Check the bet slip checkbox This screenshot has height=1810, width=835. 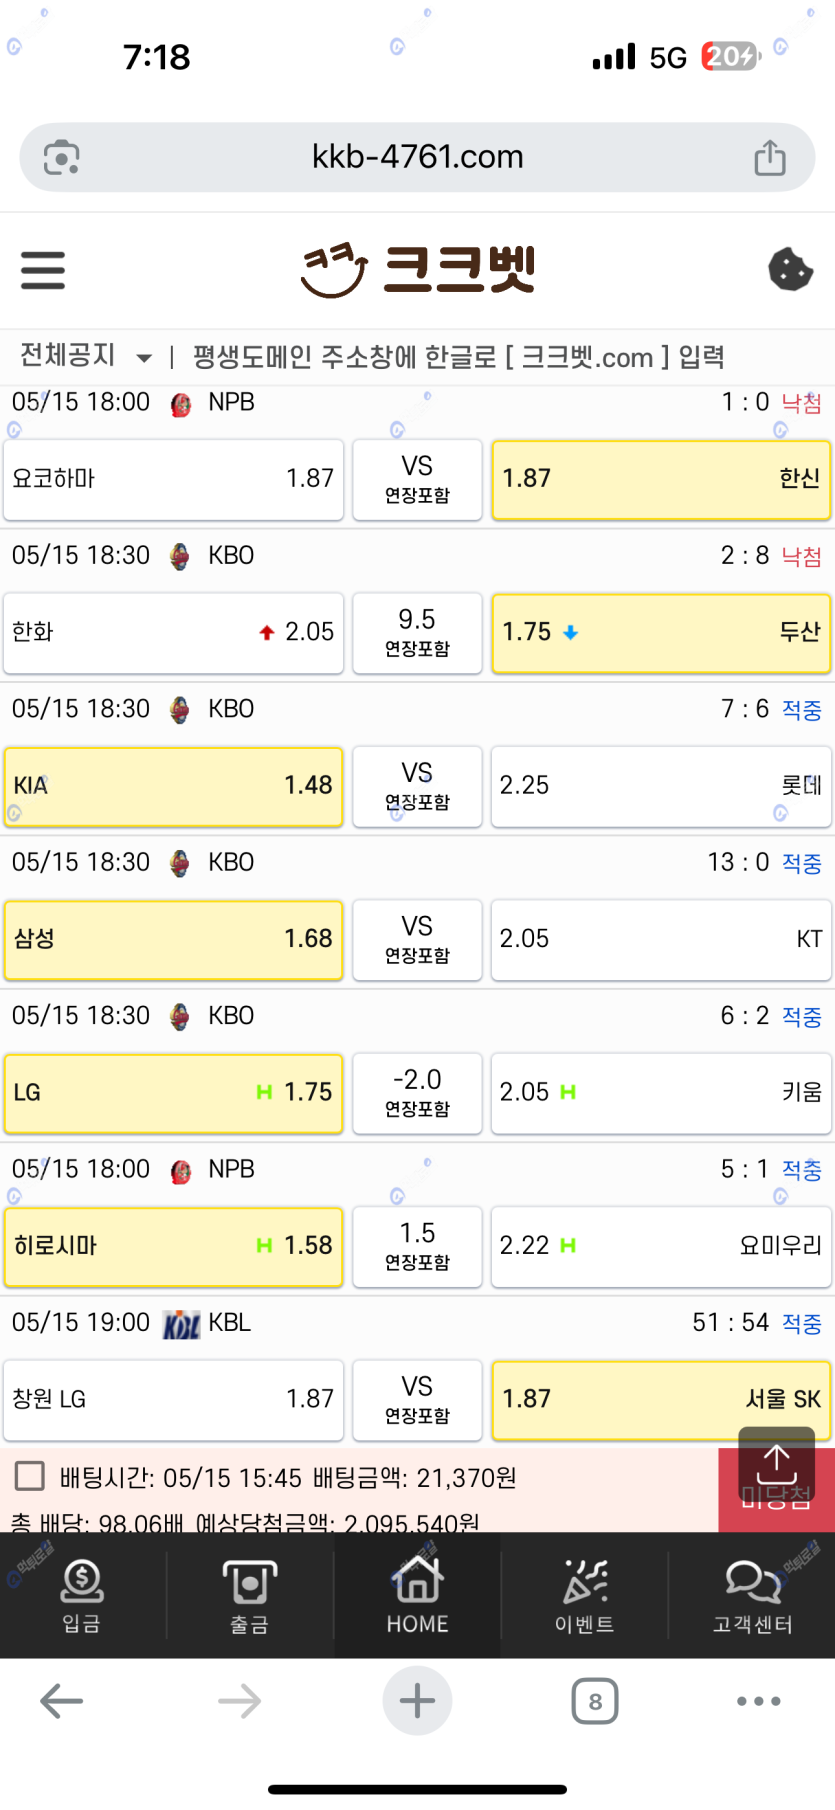(30, 1476)
